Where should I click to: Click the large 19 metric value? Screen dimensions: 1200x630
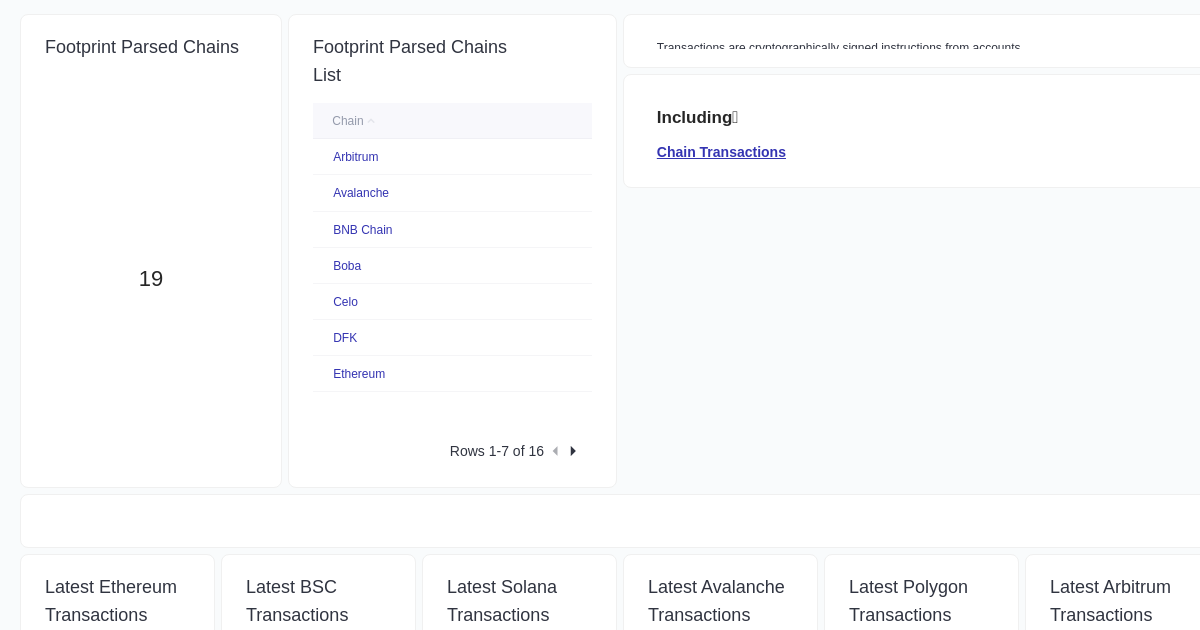(x=151, y=279)
